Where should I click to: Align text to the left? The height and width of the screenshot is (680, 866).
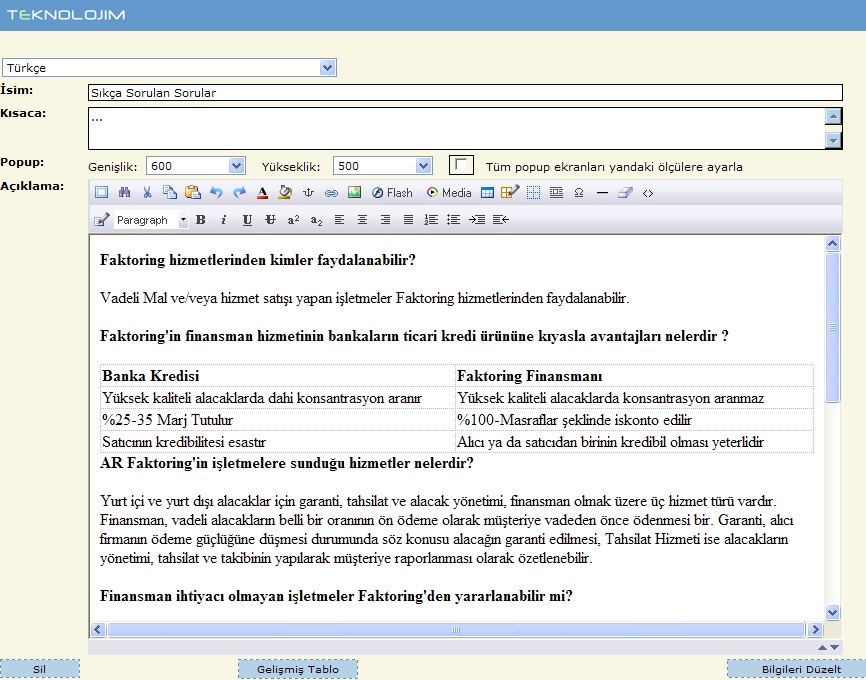pos(339,220)
